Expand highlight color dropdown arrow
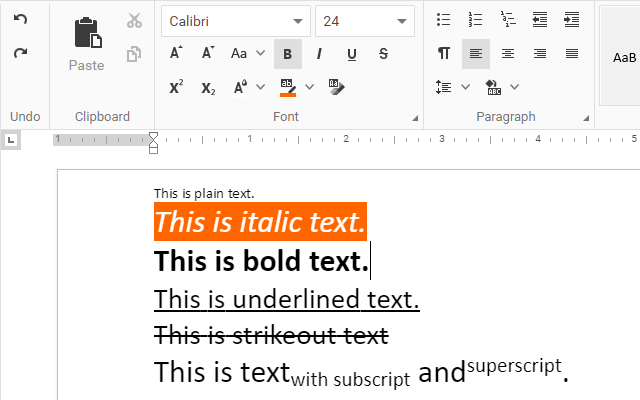640x400 pixels. [310, 87]
